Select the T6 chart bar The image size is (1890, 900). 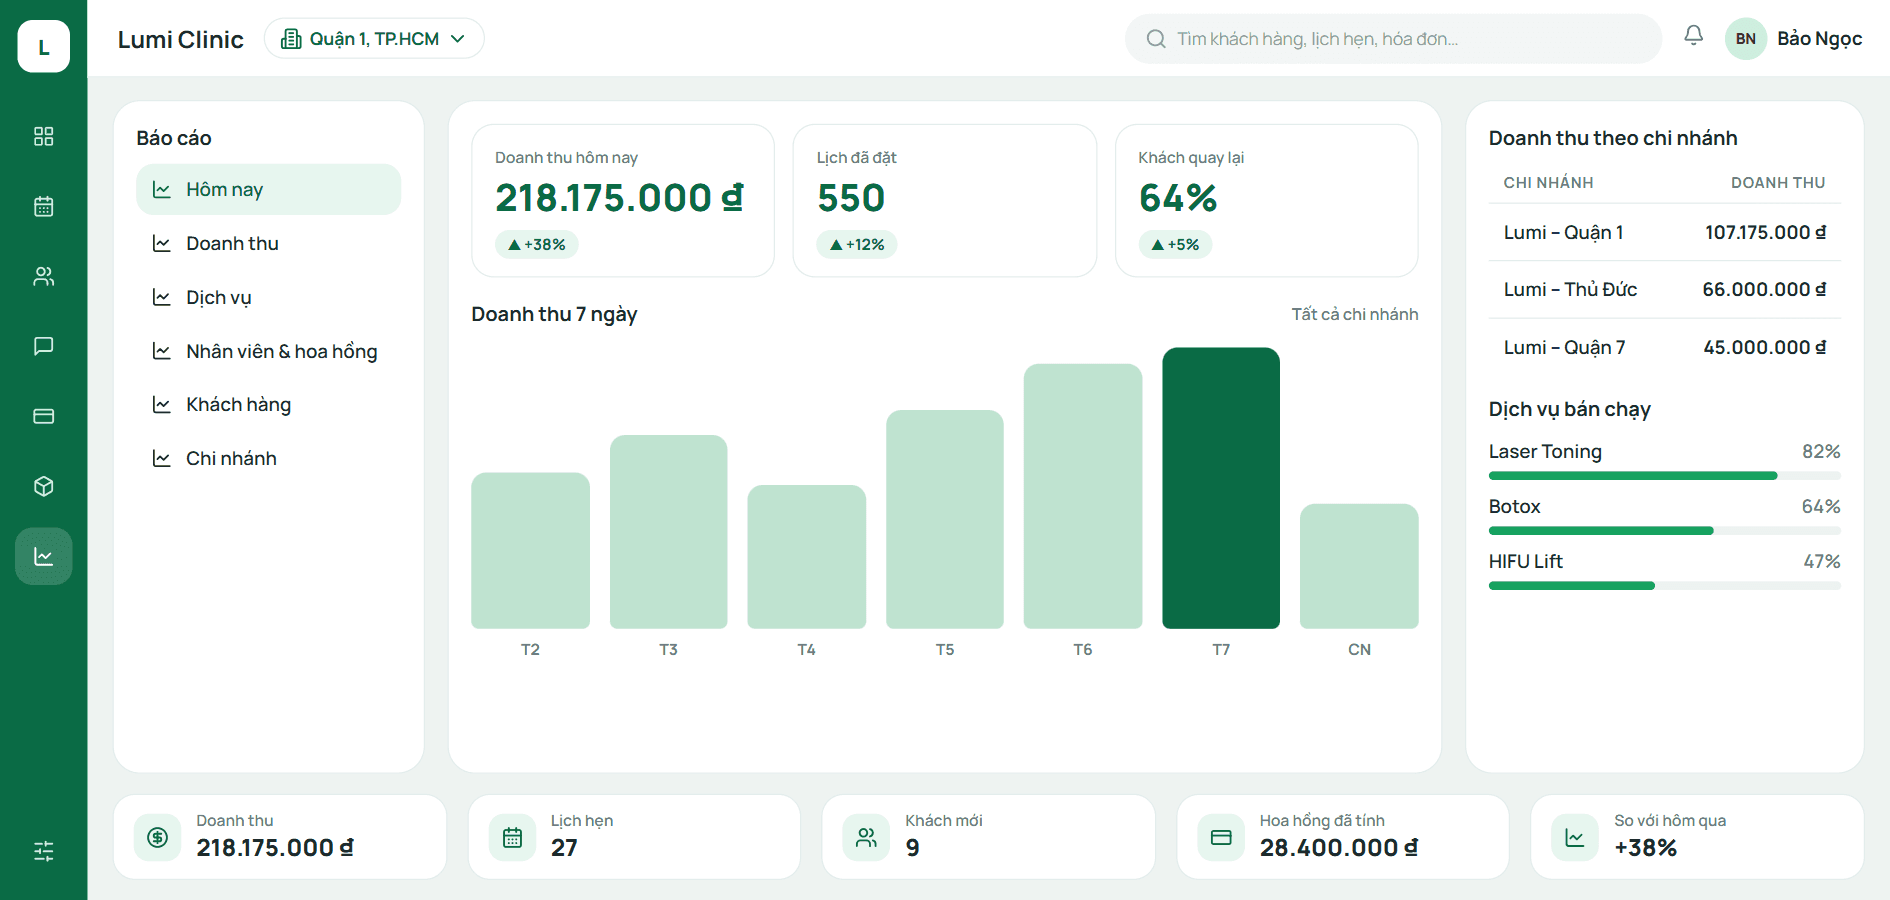click(x=1083, y=496)
